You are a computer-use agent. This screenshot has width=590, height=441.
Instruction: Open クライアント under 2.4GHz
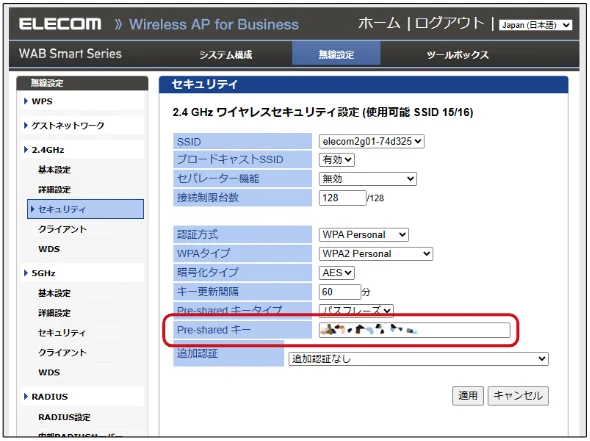[x=62, y=229]
